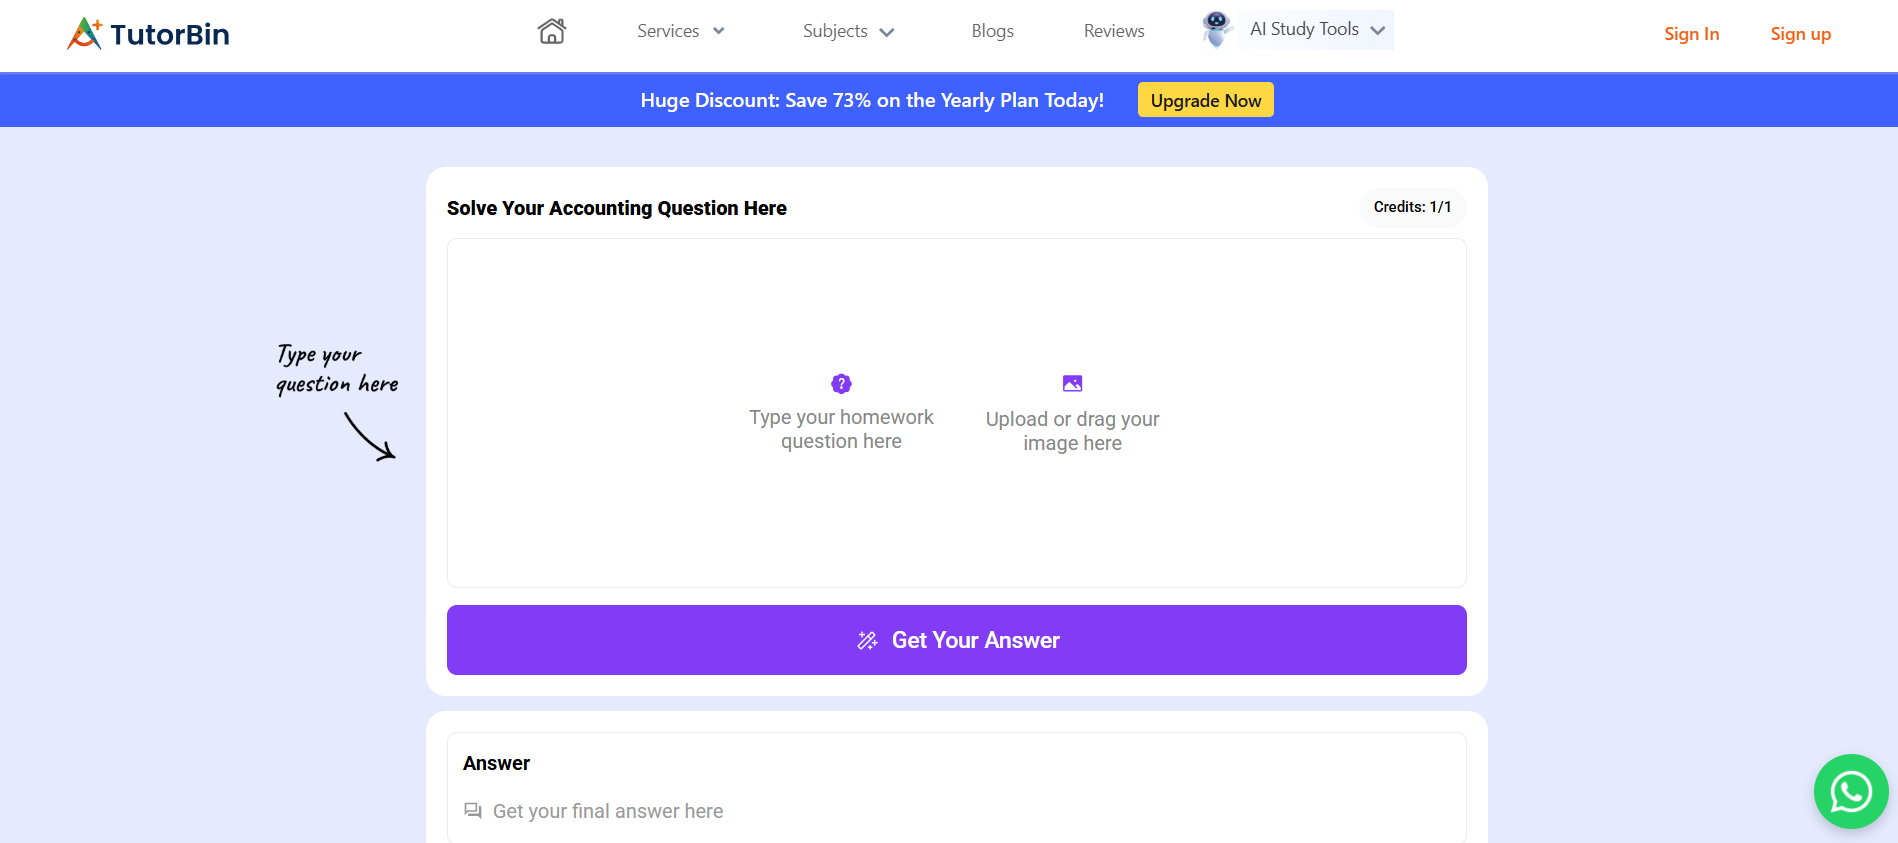
Task: Expand the Services dropdown arrow
Action: click(x=718, y=31)
